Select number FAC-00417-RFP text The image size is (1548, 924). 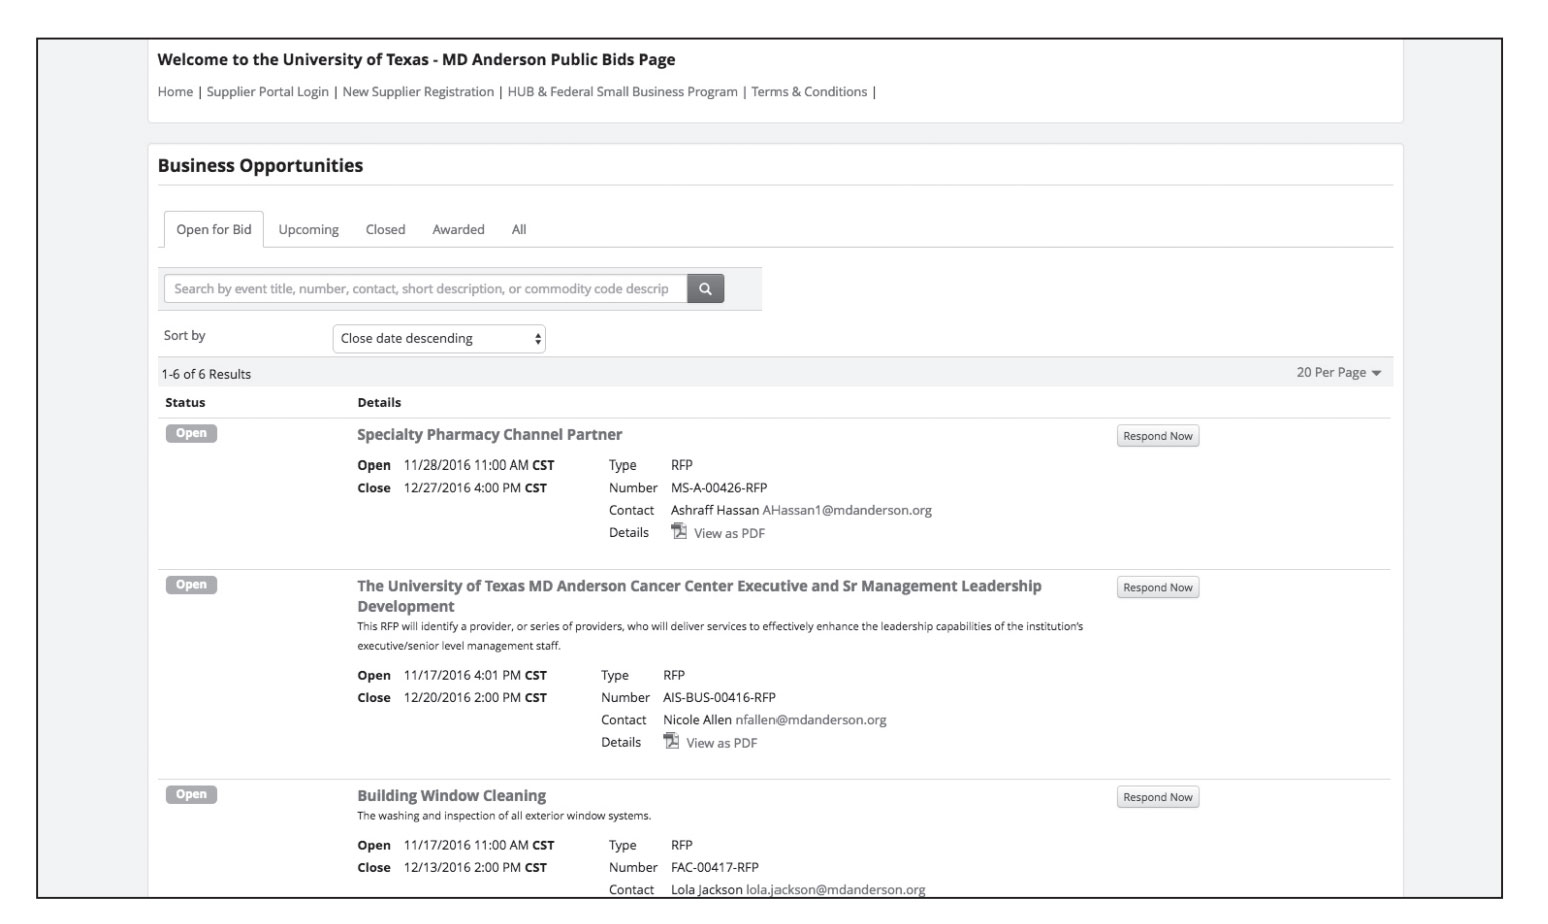click(x=715, y=867)
